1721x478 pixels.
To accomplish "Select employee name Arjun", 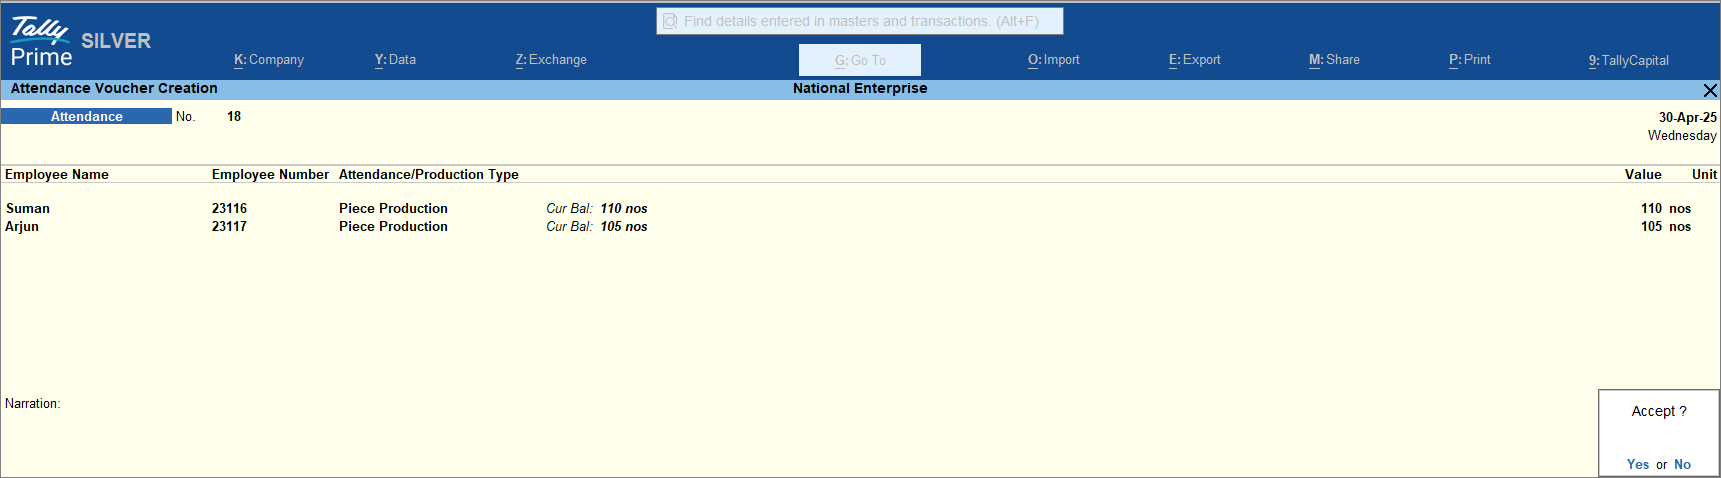I will [x=22, y=226].
